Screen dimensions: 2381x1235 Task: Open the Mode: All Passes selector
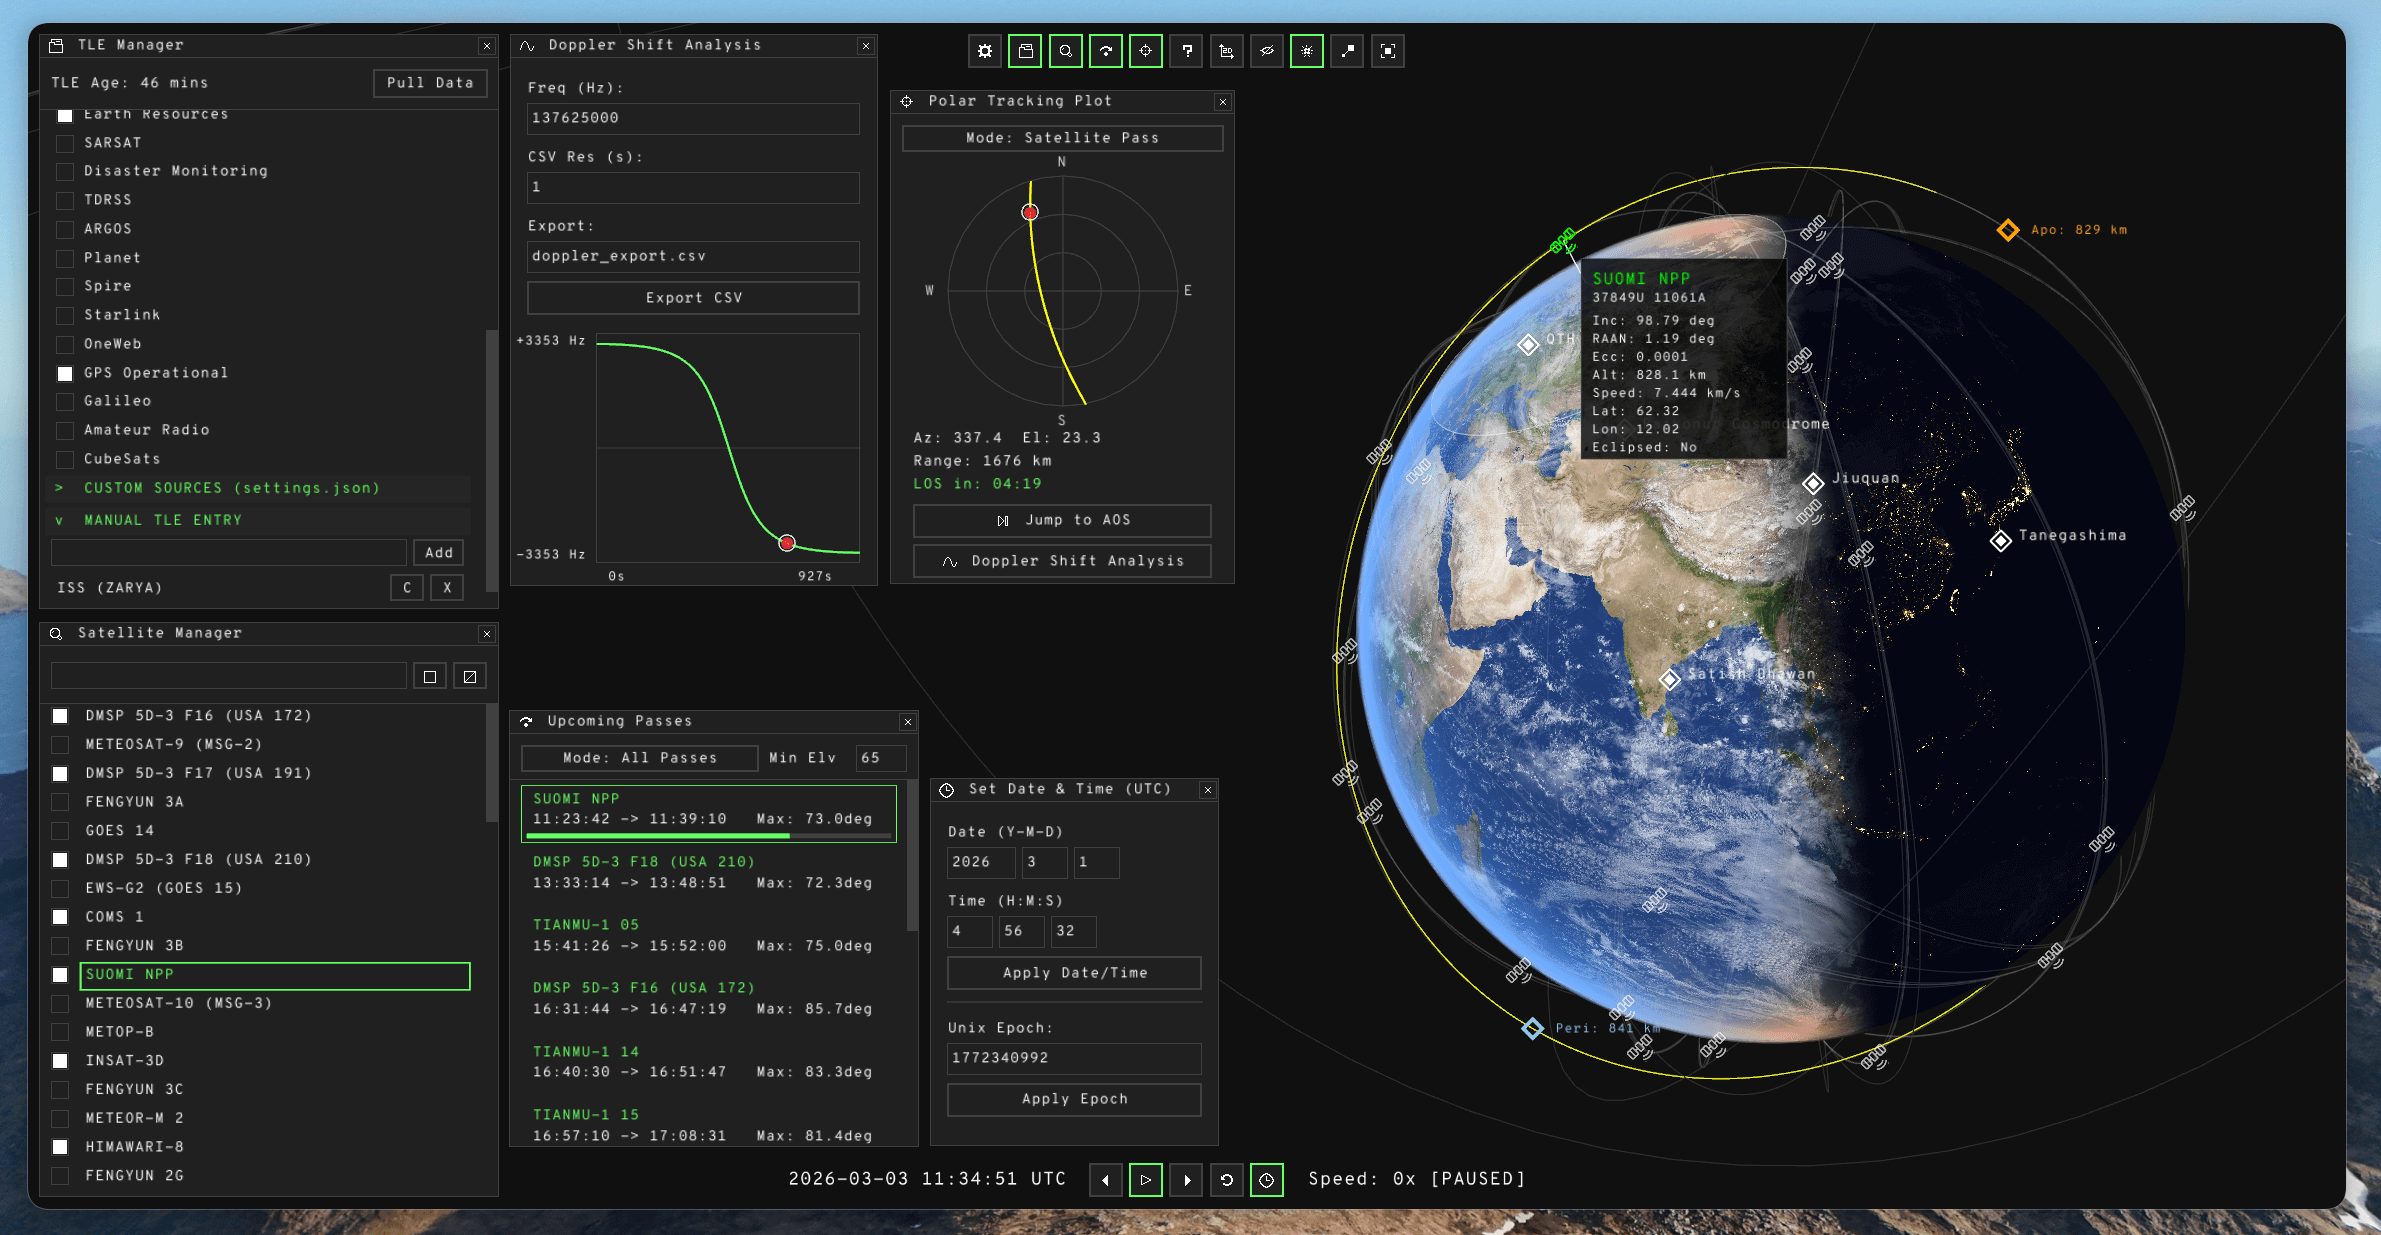click(x=639, y=757)
